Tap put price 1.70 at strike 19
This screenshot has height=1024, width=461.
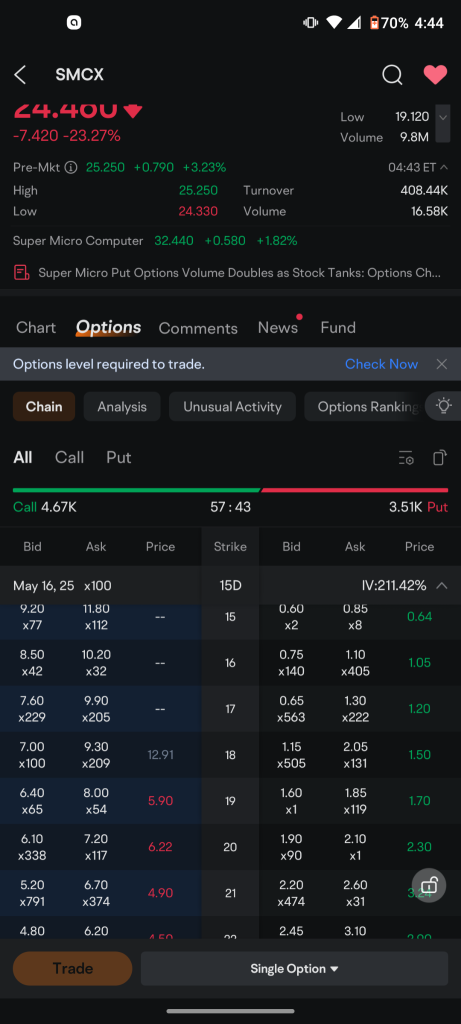[x=419, y=801]
